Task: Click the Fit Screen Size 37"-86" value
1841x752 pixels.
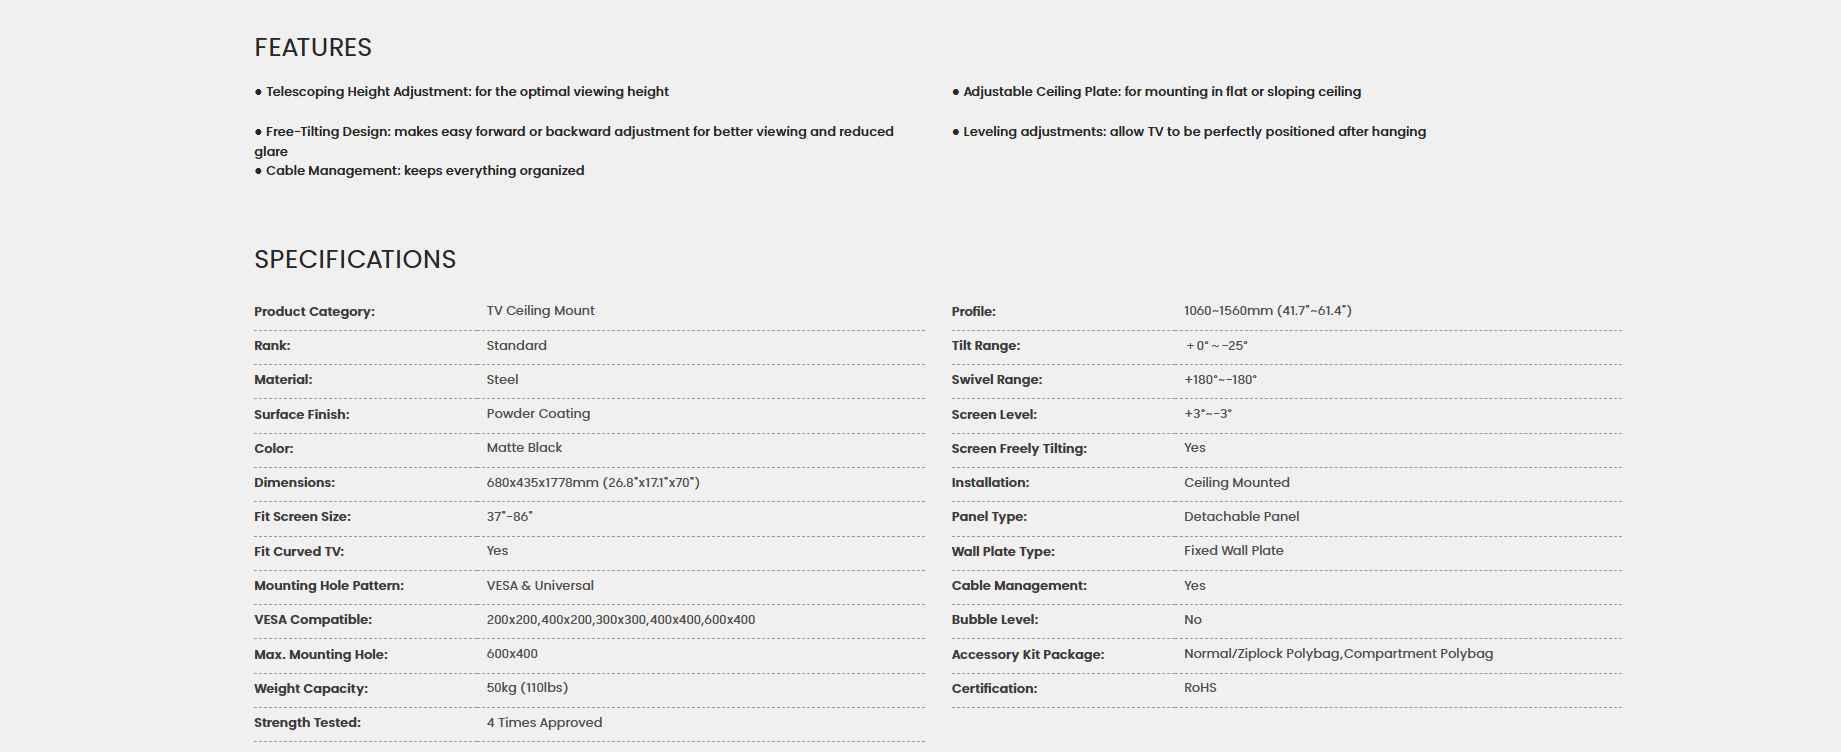Action: point(510,517)
